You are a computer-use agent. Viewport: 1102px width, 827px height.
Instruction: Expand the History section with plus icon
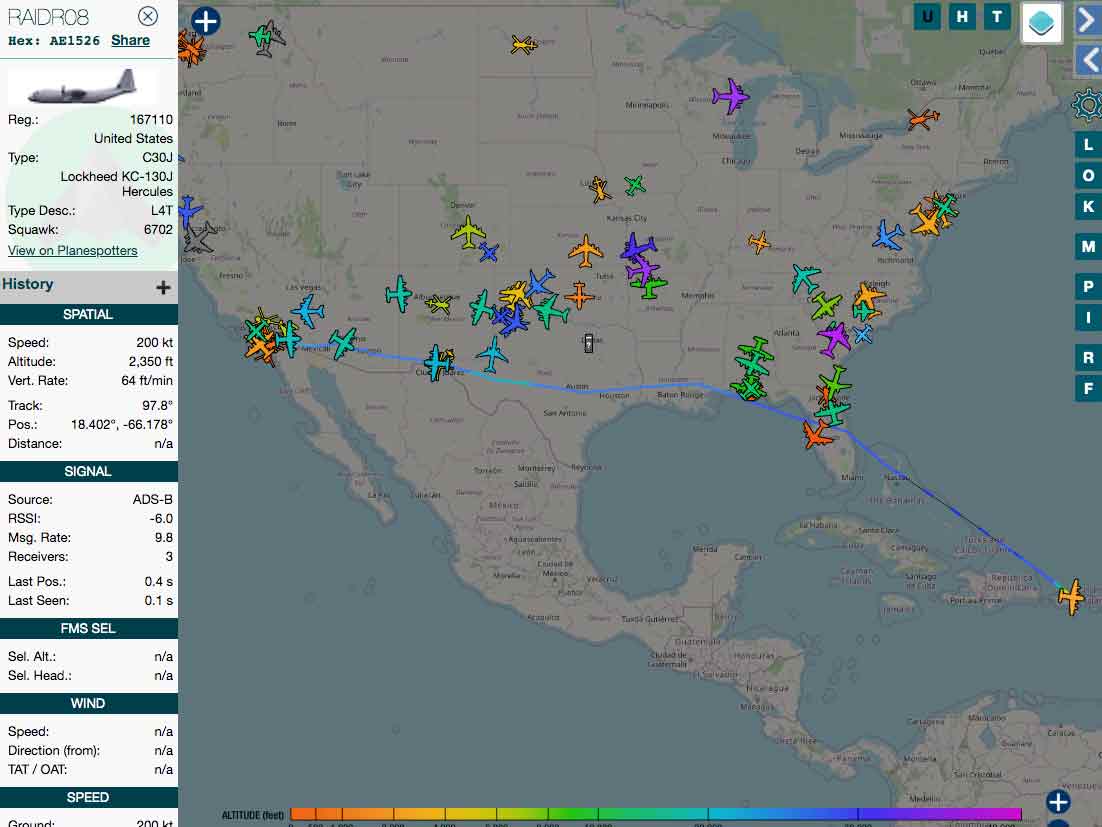coord(163,287)
